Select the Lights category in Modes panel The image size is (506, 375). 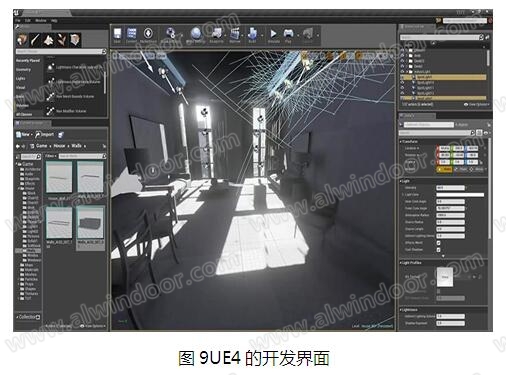point(21,78)
